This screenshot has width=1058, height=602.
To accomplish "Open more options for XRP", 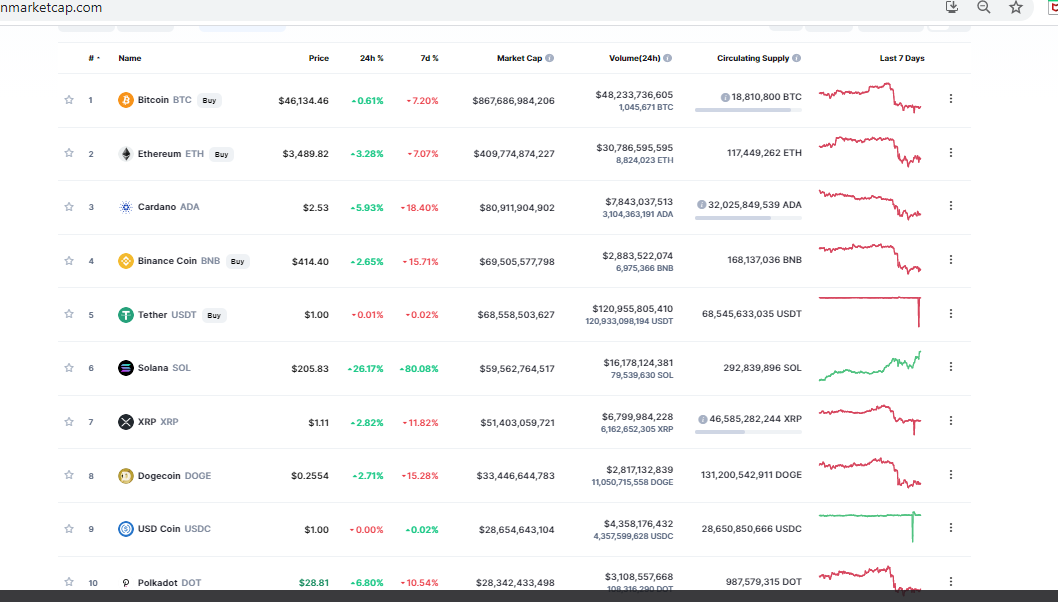I will [951, 420].
